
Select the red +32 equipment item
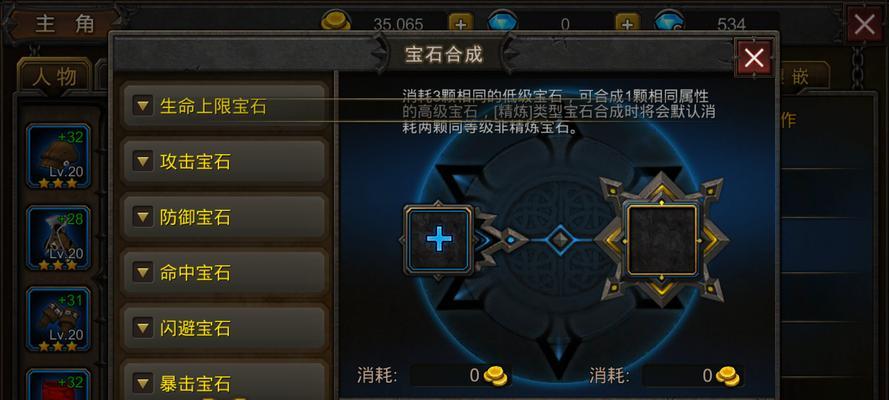click(x=58, y=385)
